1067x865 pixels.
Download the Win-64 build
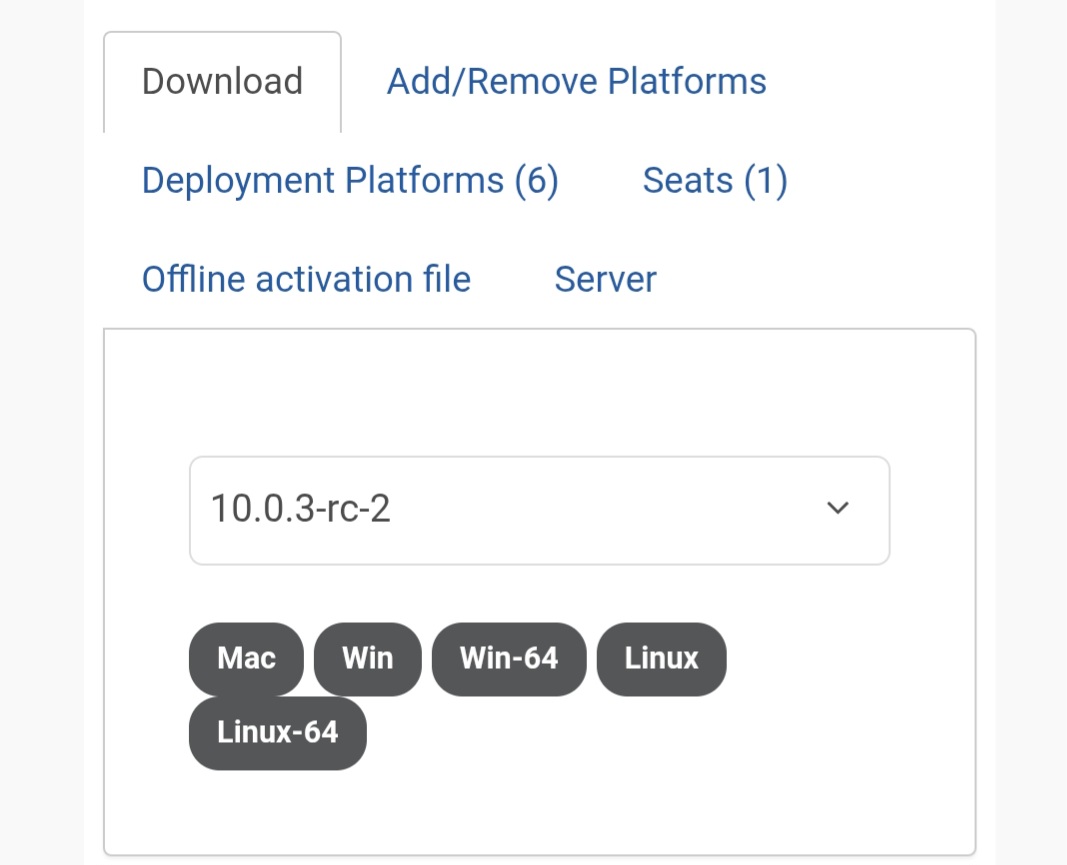pos(508,658)
